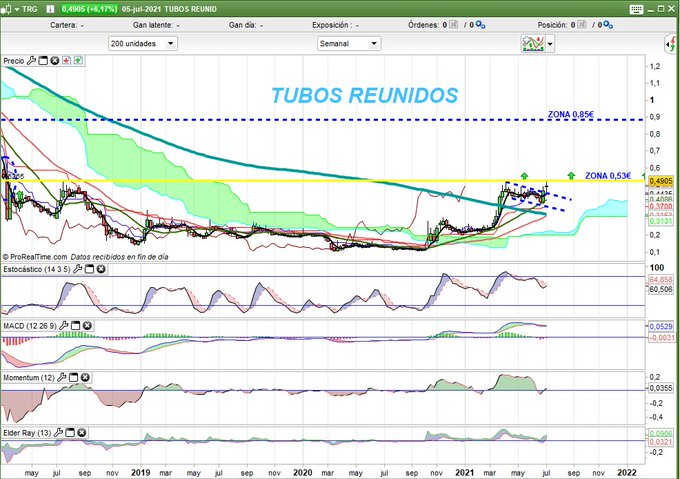Open the TRG ticker dropdown arrow
The image size is (680, 479).
[x=17, y=9]
